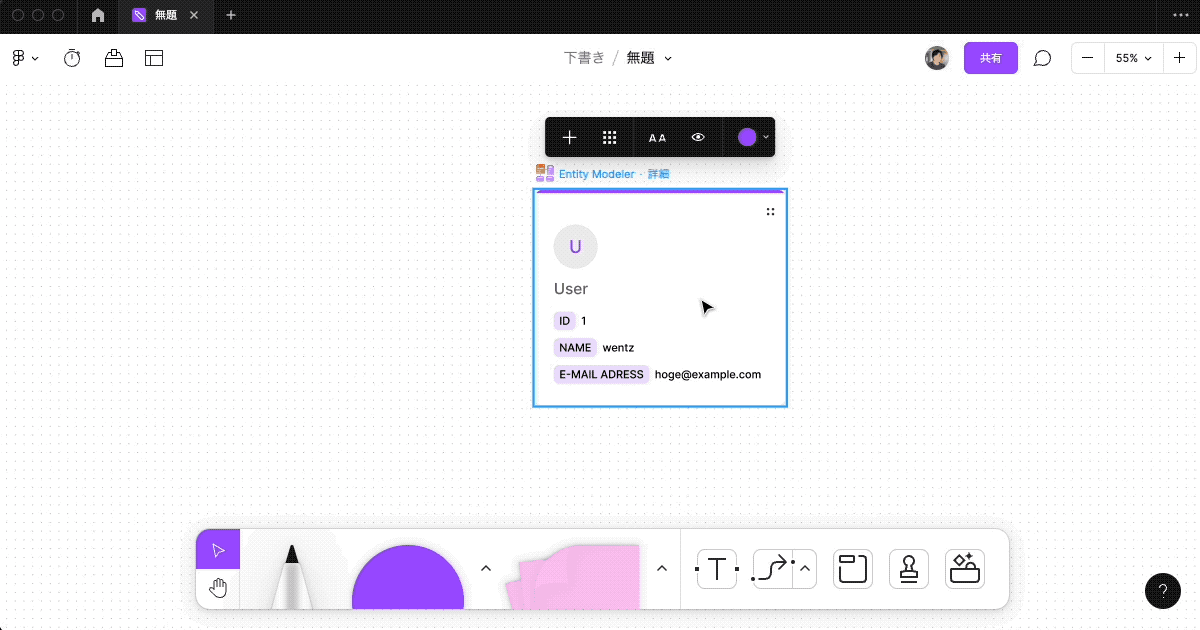
Task: Click the NAME field tag
Action: click(575, 348)
